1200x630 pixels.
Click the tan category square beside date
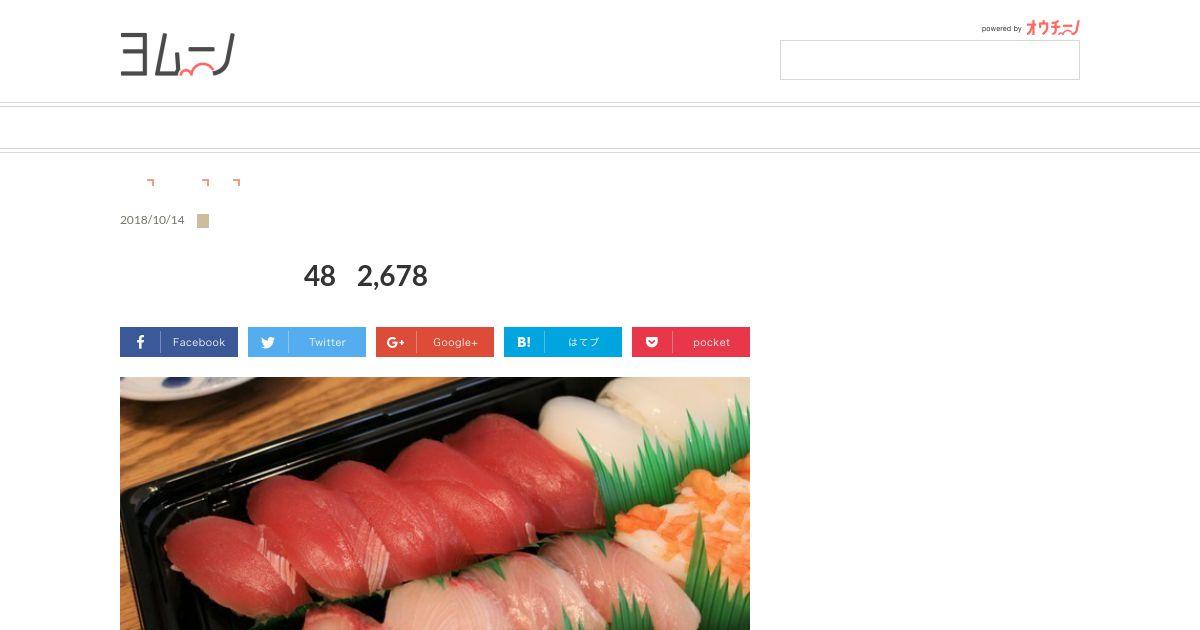click(x=203, y=221)
